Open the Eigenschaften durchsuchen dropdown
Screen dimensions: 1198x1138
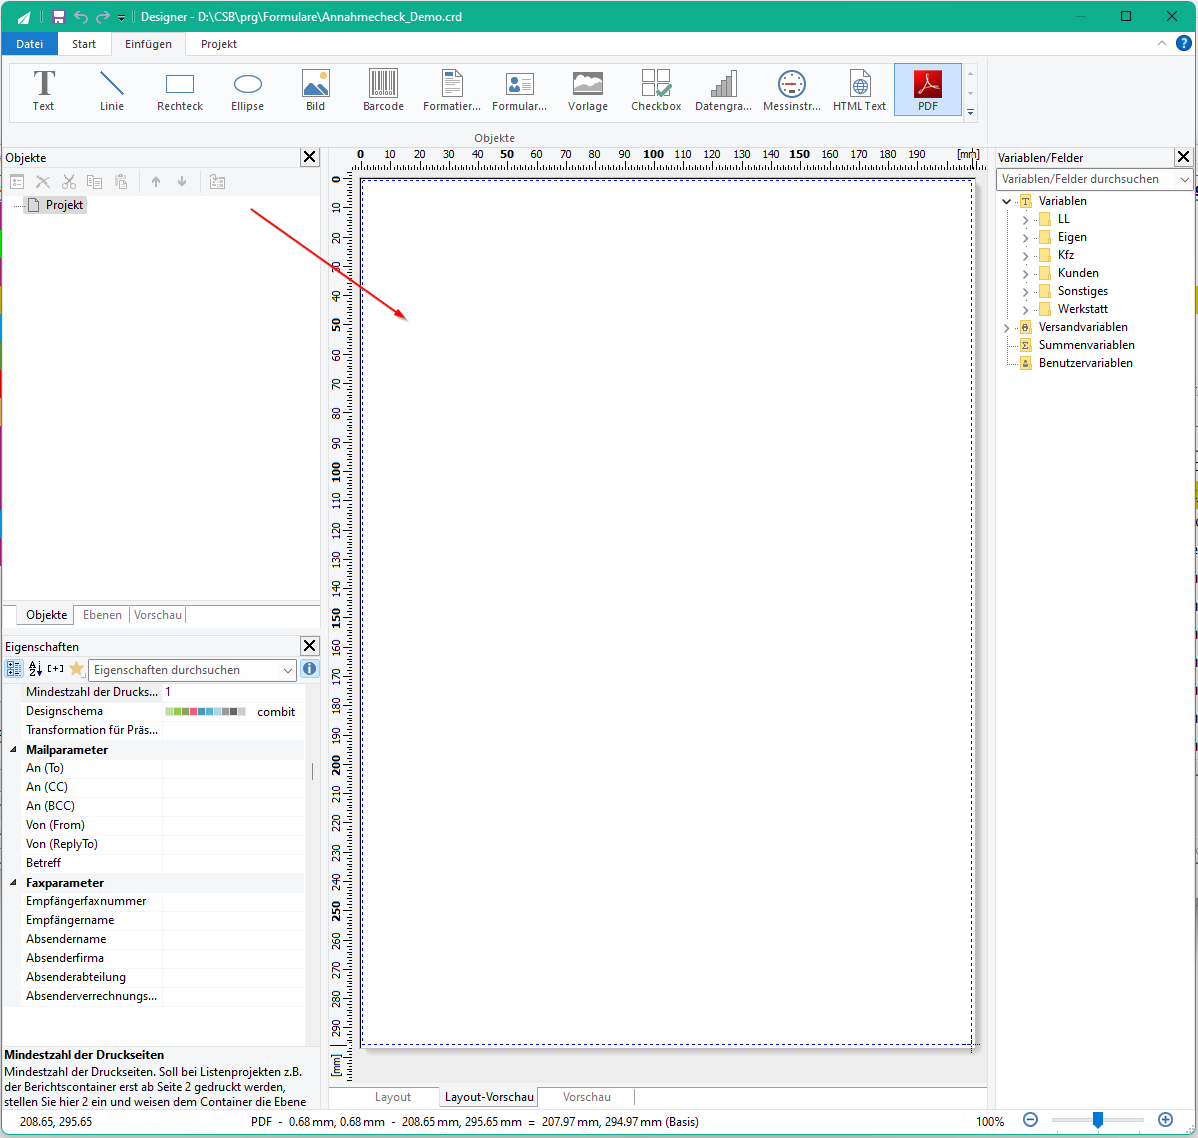(x=287, y=670)
